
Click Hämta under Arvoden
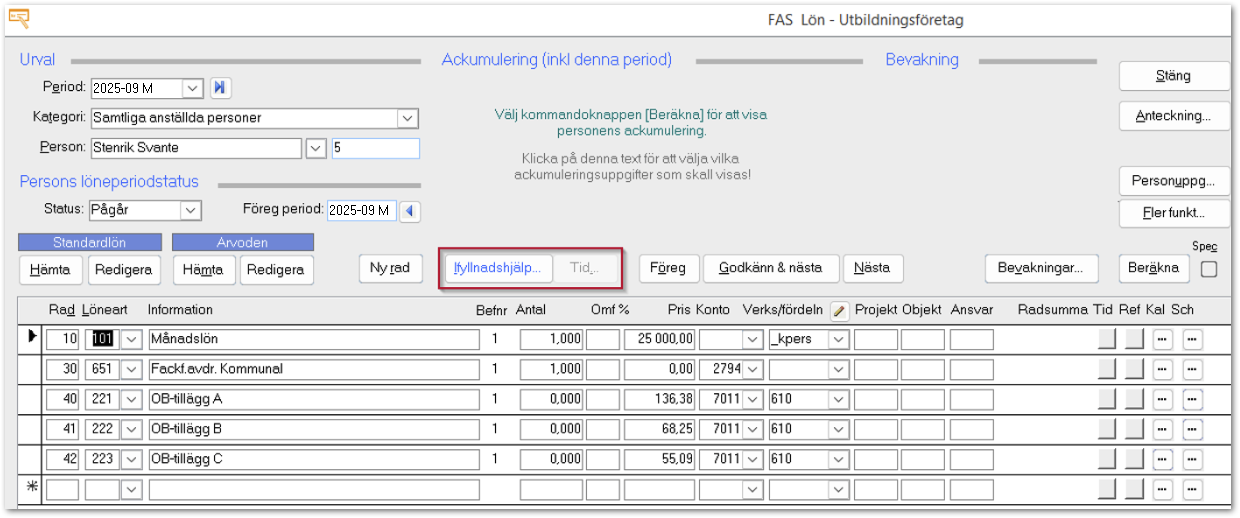point(204,270)
